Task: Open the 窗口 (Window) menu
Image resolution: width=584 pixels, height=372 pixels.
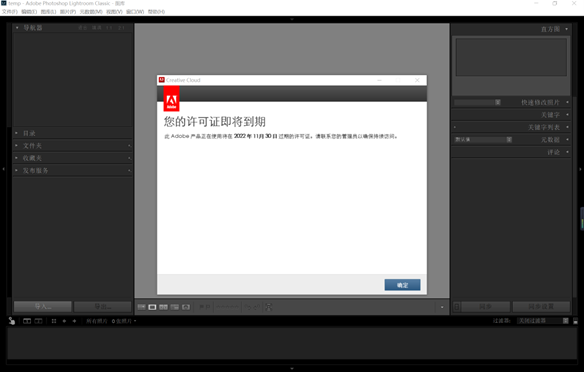Action: point(135,12)
